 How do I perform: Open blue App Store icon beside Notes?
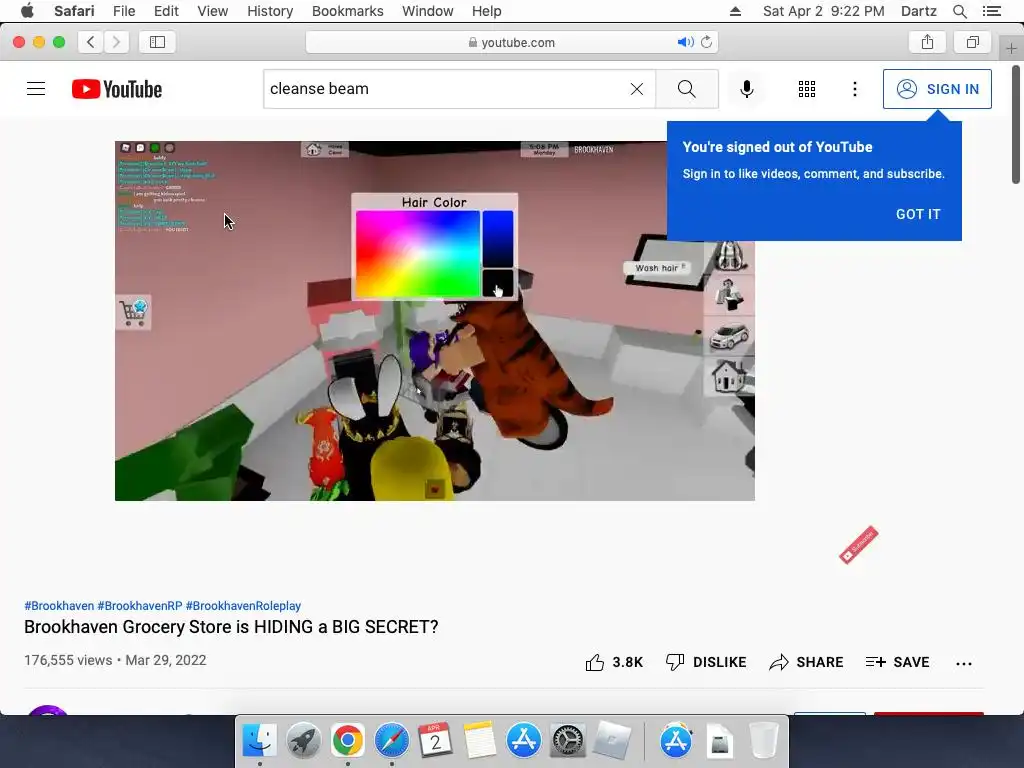tap(523, 741)
